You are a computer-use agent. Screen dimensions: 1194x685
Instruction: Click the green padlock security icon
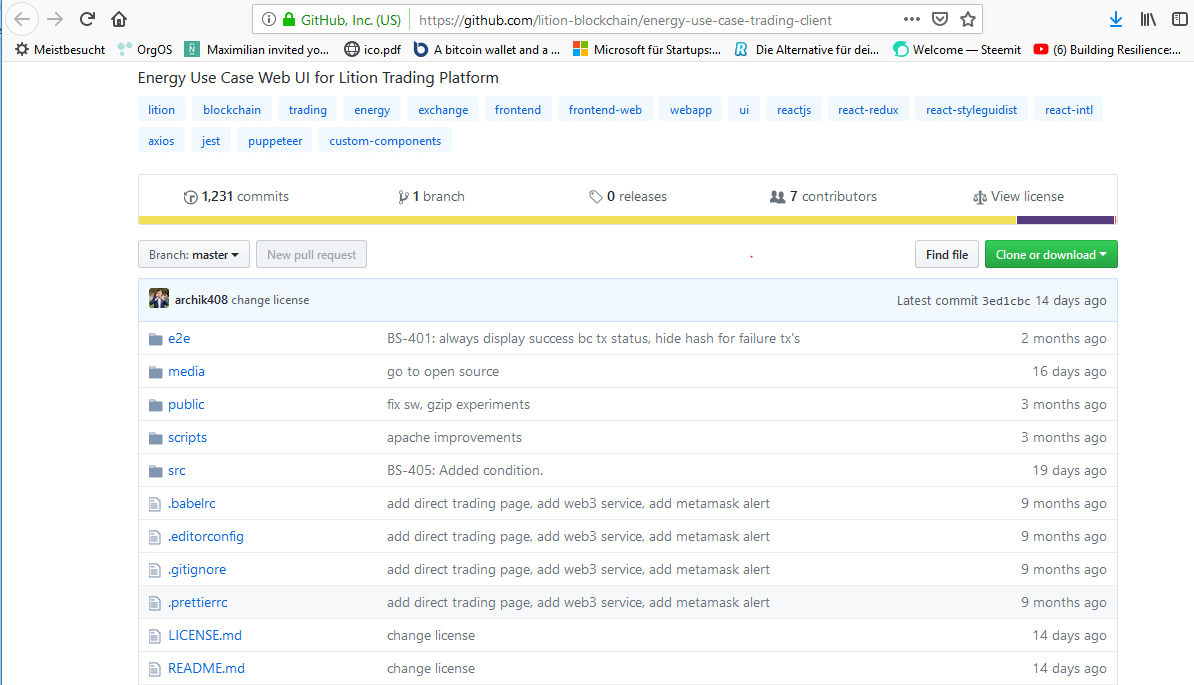tap(289, 20)
